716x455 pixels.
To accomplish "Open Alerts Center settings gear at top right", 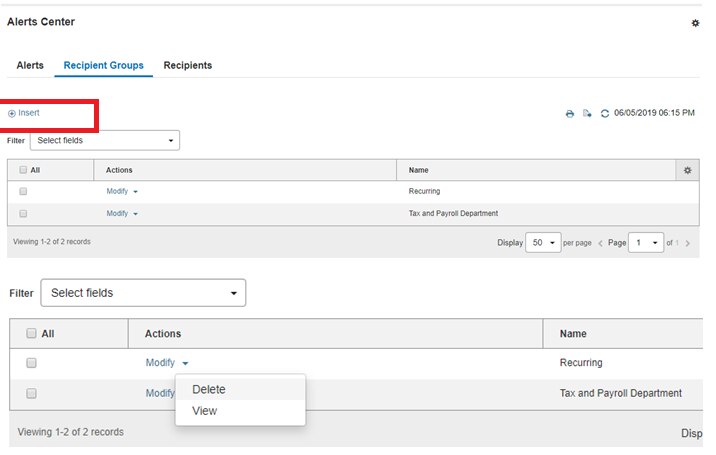I will pos(695,23).
